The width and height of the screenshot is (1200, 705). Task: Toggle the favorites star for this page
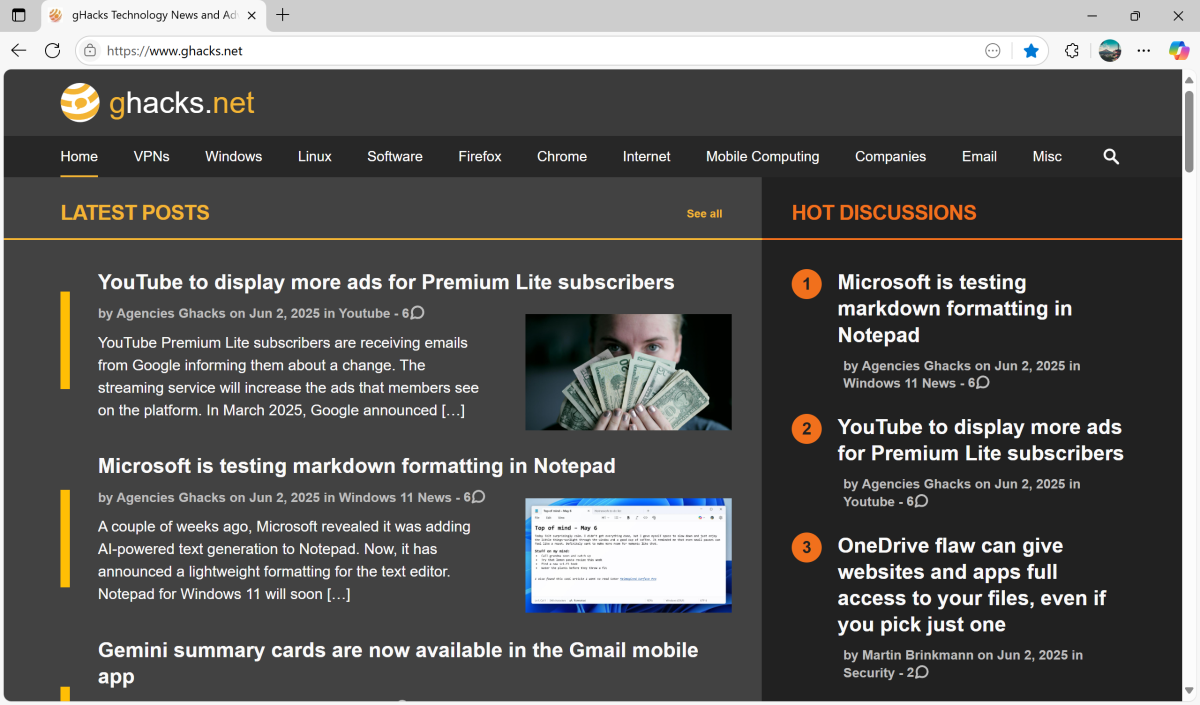pyautogui.click(x=1031, y=50)
